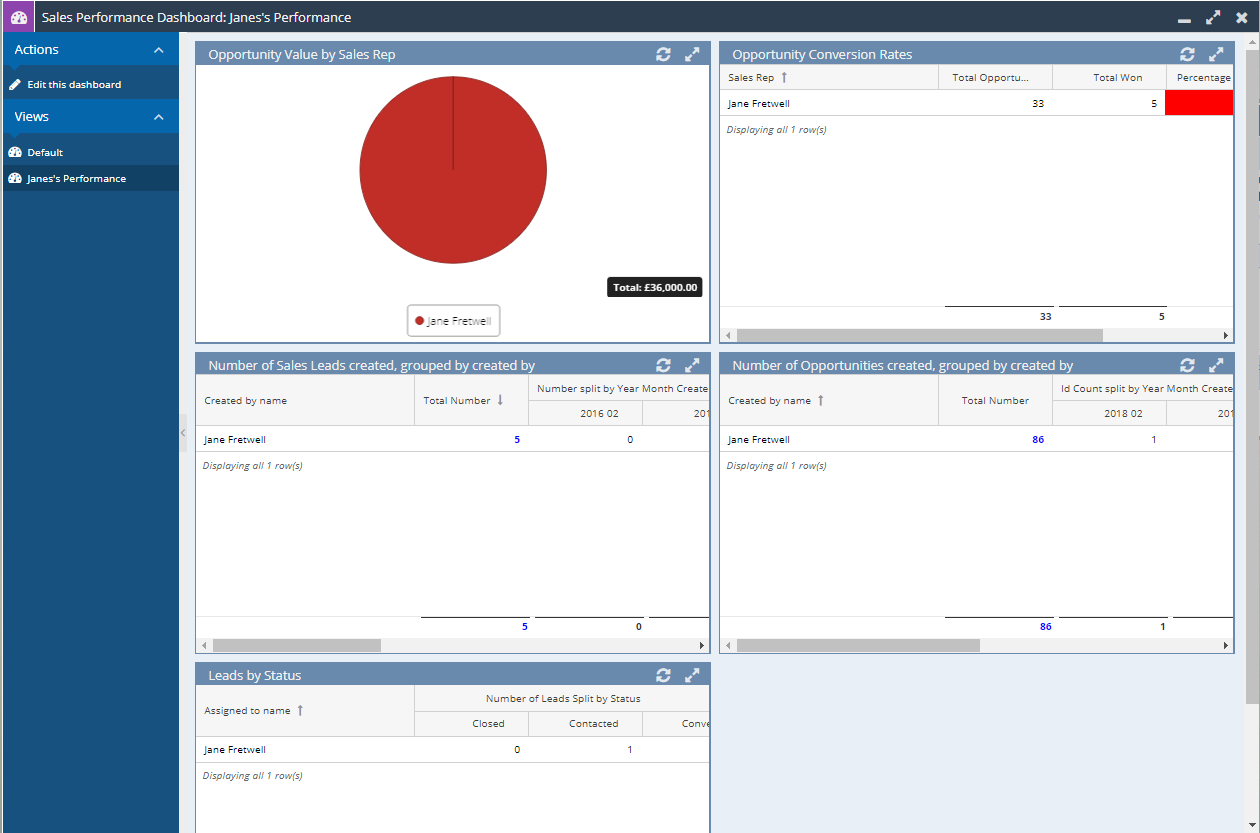The height and width of the screenshot is (833, 1260).
Task: Click Conversion Rates horizontal scrollbar thumb
Action: pos(919,335)
